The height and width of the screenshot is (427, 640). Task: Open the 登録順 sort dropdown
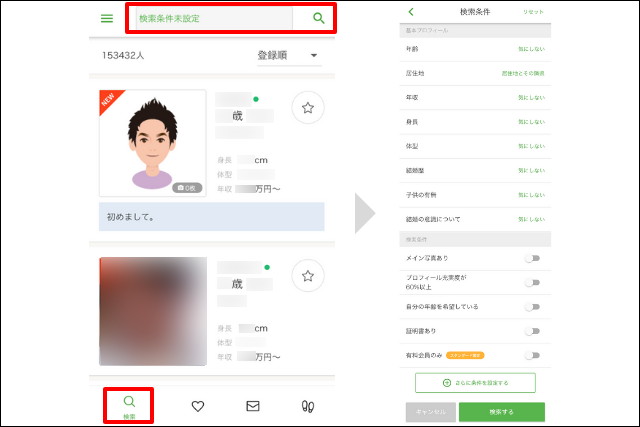pyautogui.click(x=289, y=56)
